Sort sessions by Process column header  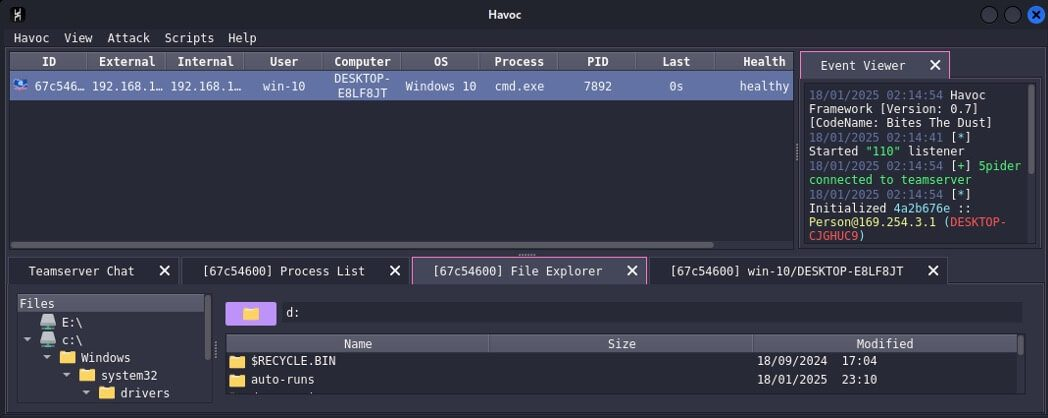coord(519,62)
